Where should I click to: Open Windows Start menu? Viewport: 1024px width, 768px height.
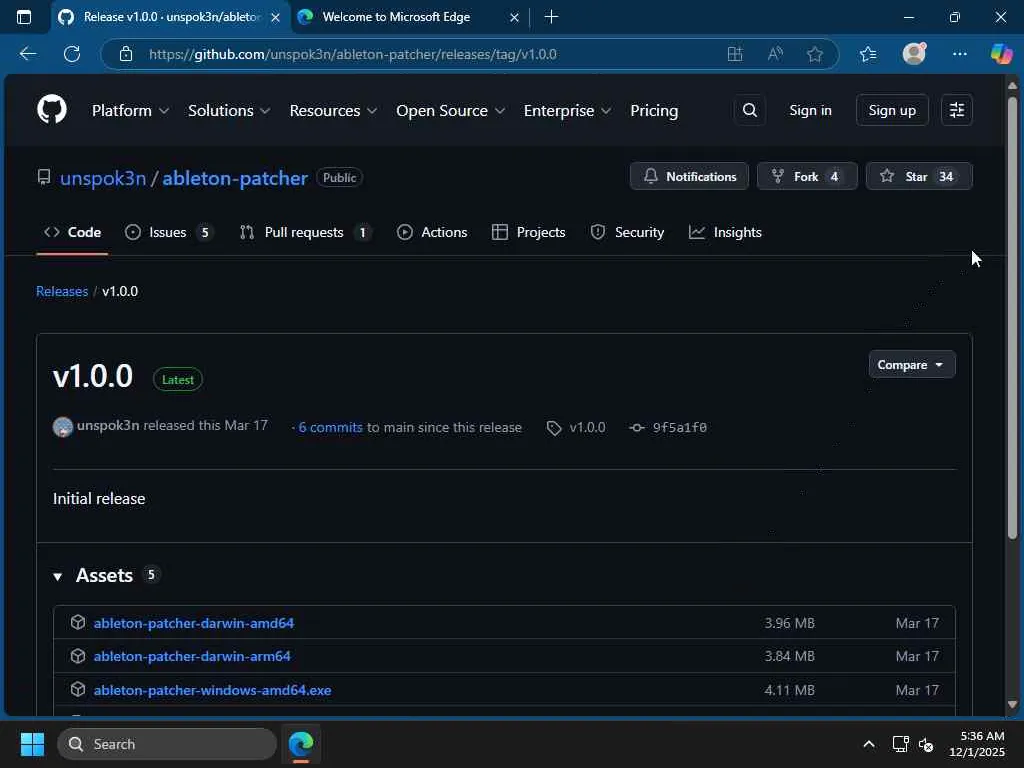(x=32, y=744)
